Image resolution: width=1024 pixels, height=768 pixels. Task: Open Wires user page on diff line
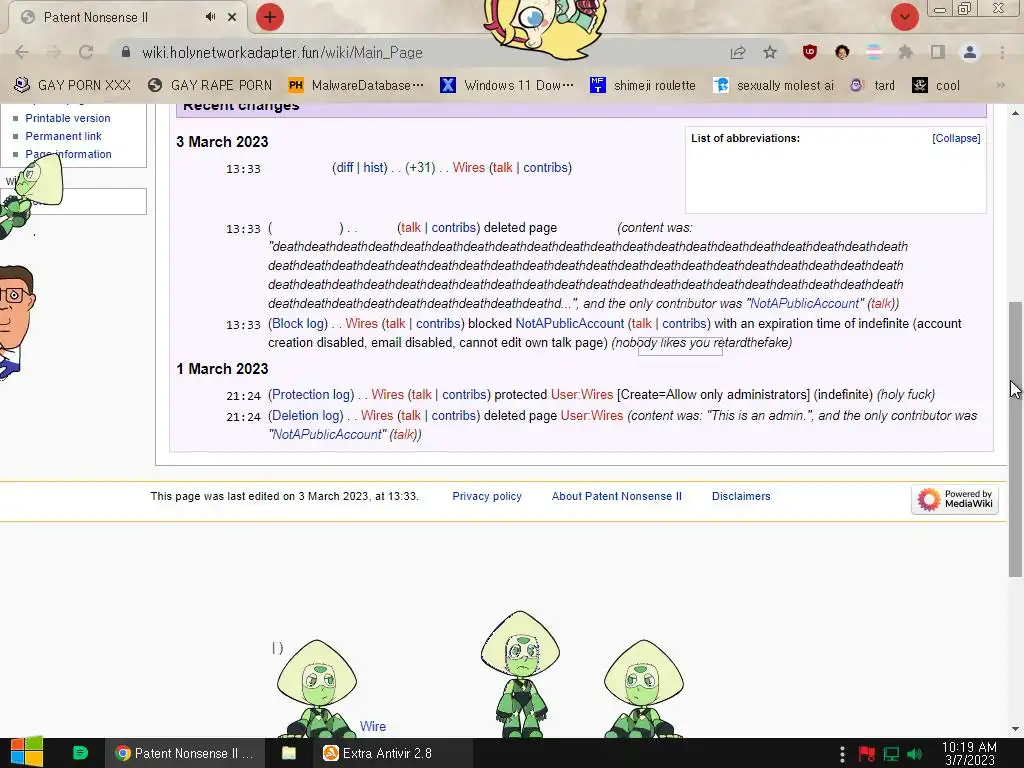point(468,167)
